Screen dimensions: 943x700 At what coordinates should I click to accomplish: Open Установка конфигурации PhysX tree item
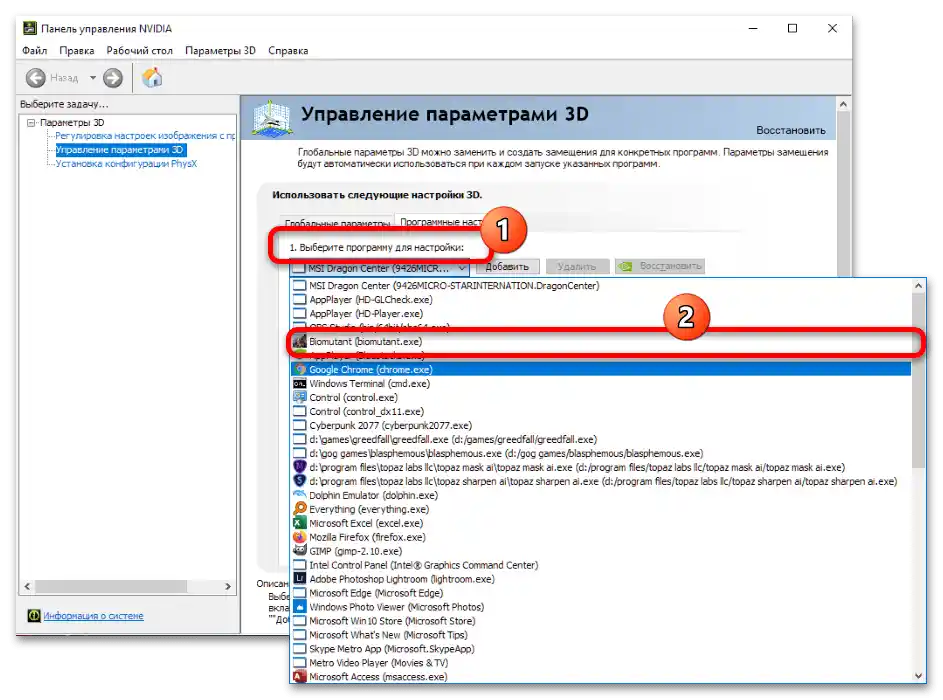click(x=126, y=164)
